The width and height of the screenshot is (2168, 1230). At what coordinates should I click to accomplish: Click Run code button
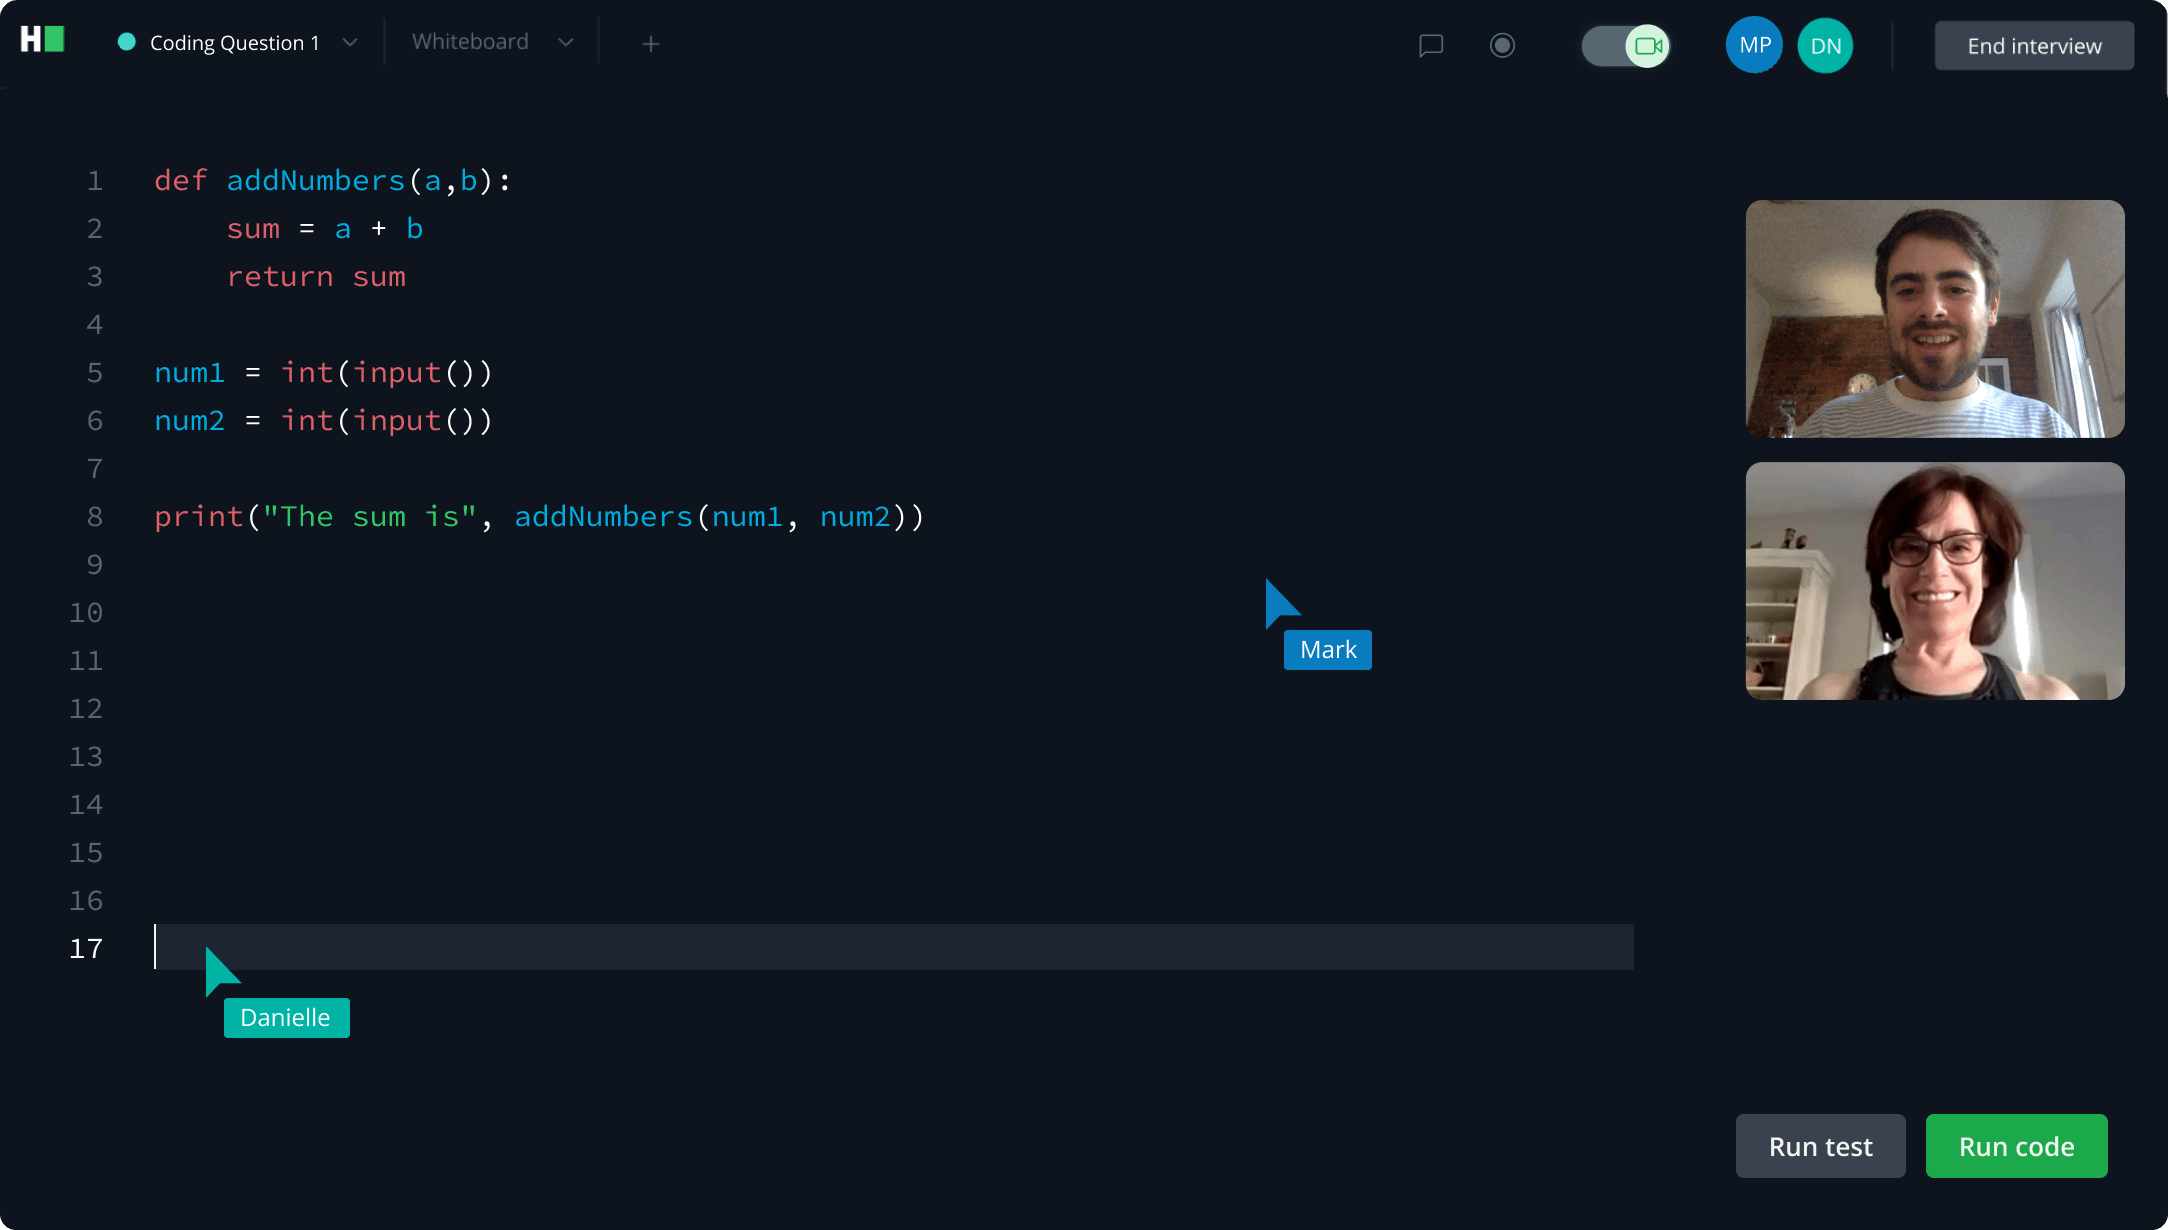pyautogui.click(x=2018, y=1147)
